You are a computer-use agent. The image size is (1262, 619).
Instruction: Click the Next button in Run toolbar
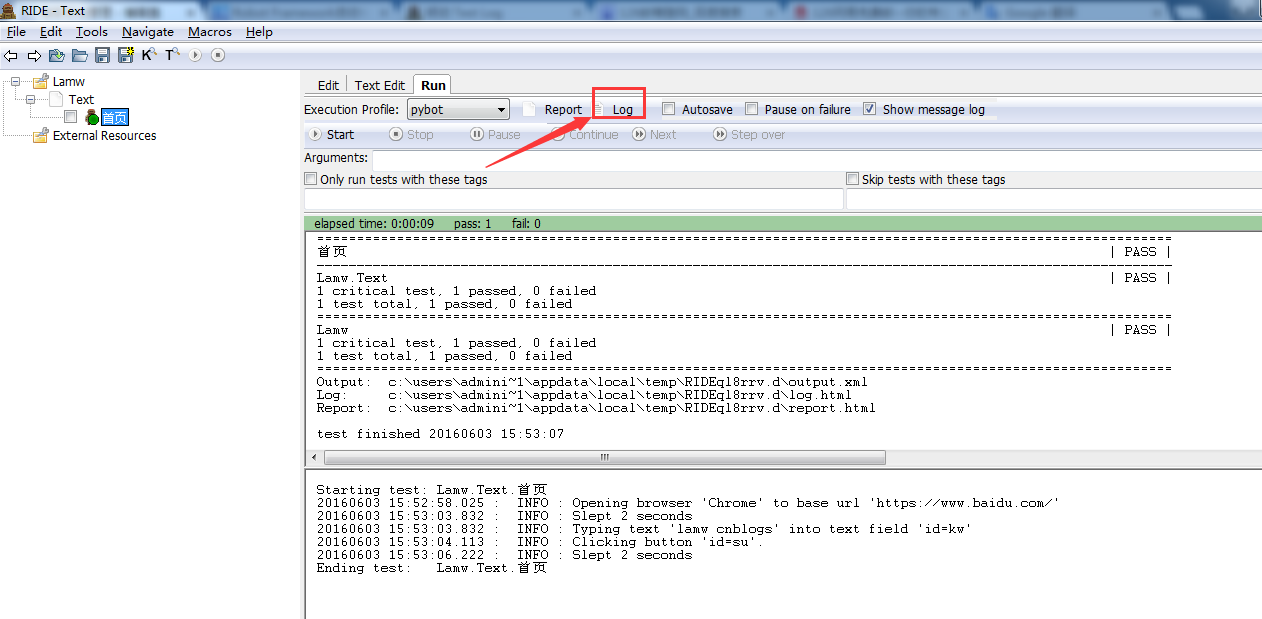[655, 135]
